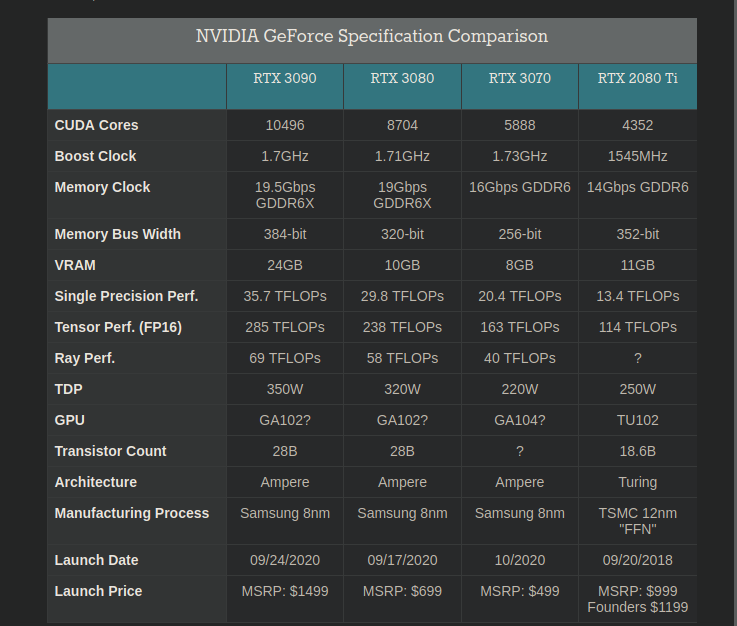Viewport: 737px width, 626px height.
Task: Click the 1545MHz boost clock cell
Action: pyautogui.click(x=638, y=156)
